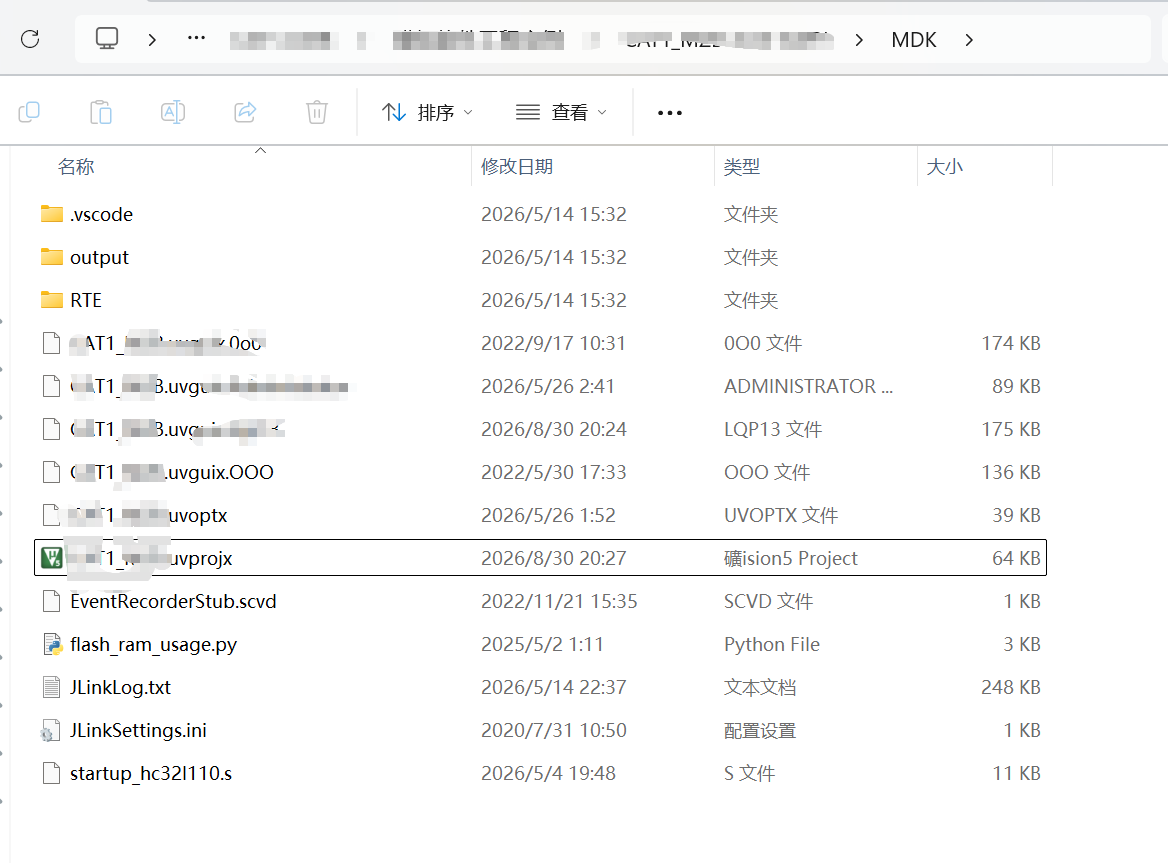The width and height of the screenshot is (1168, 863).
Task: Click the 248 KB size cell
Action: 1011,687
